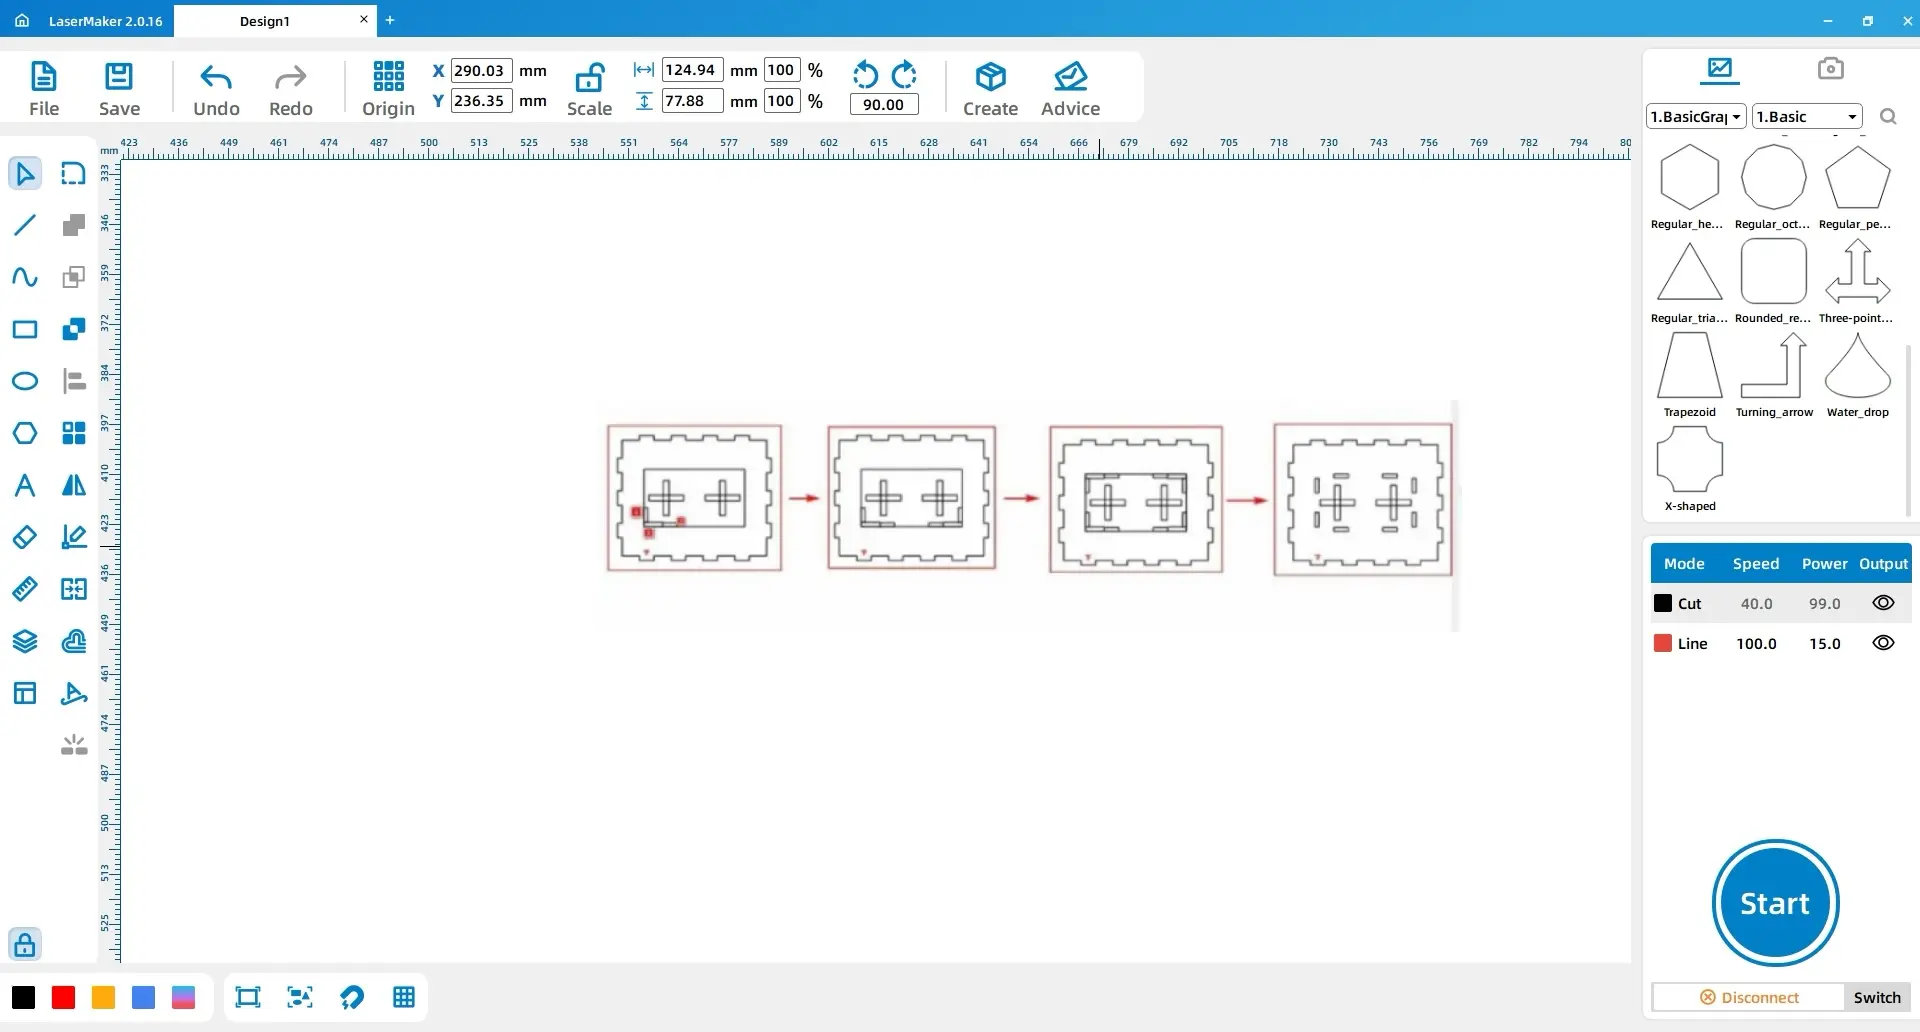Open the layout panel tool at sidebar bottom
Screen dimensions: 1920x1032
(25, 693)
